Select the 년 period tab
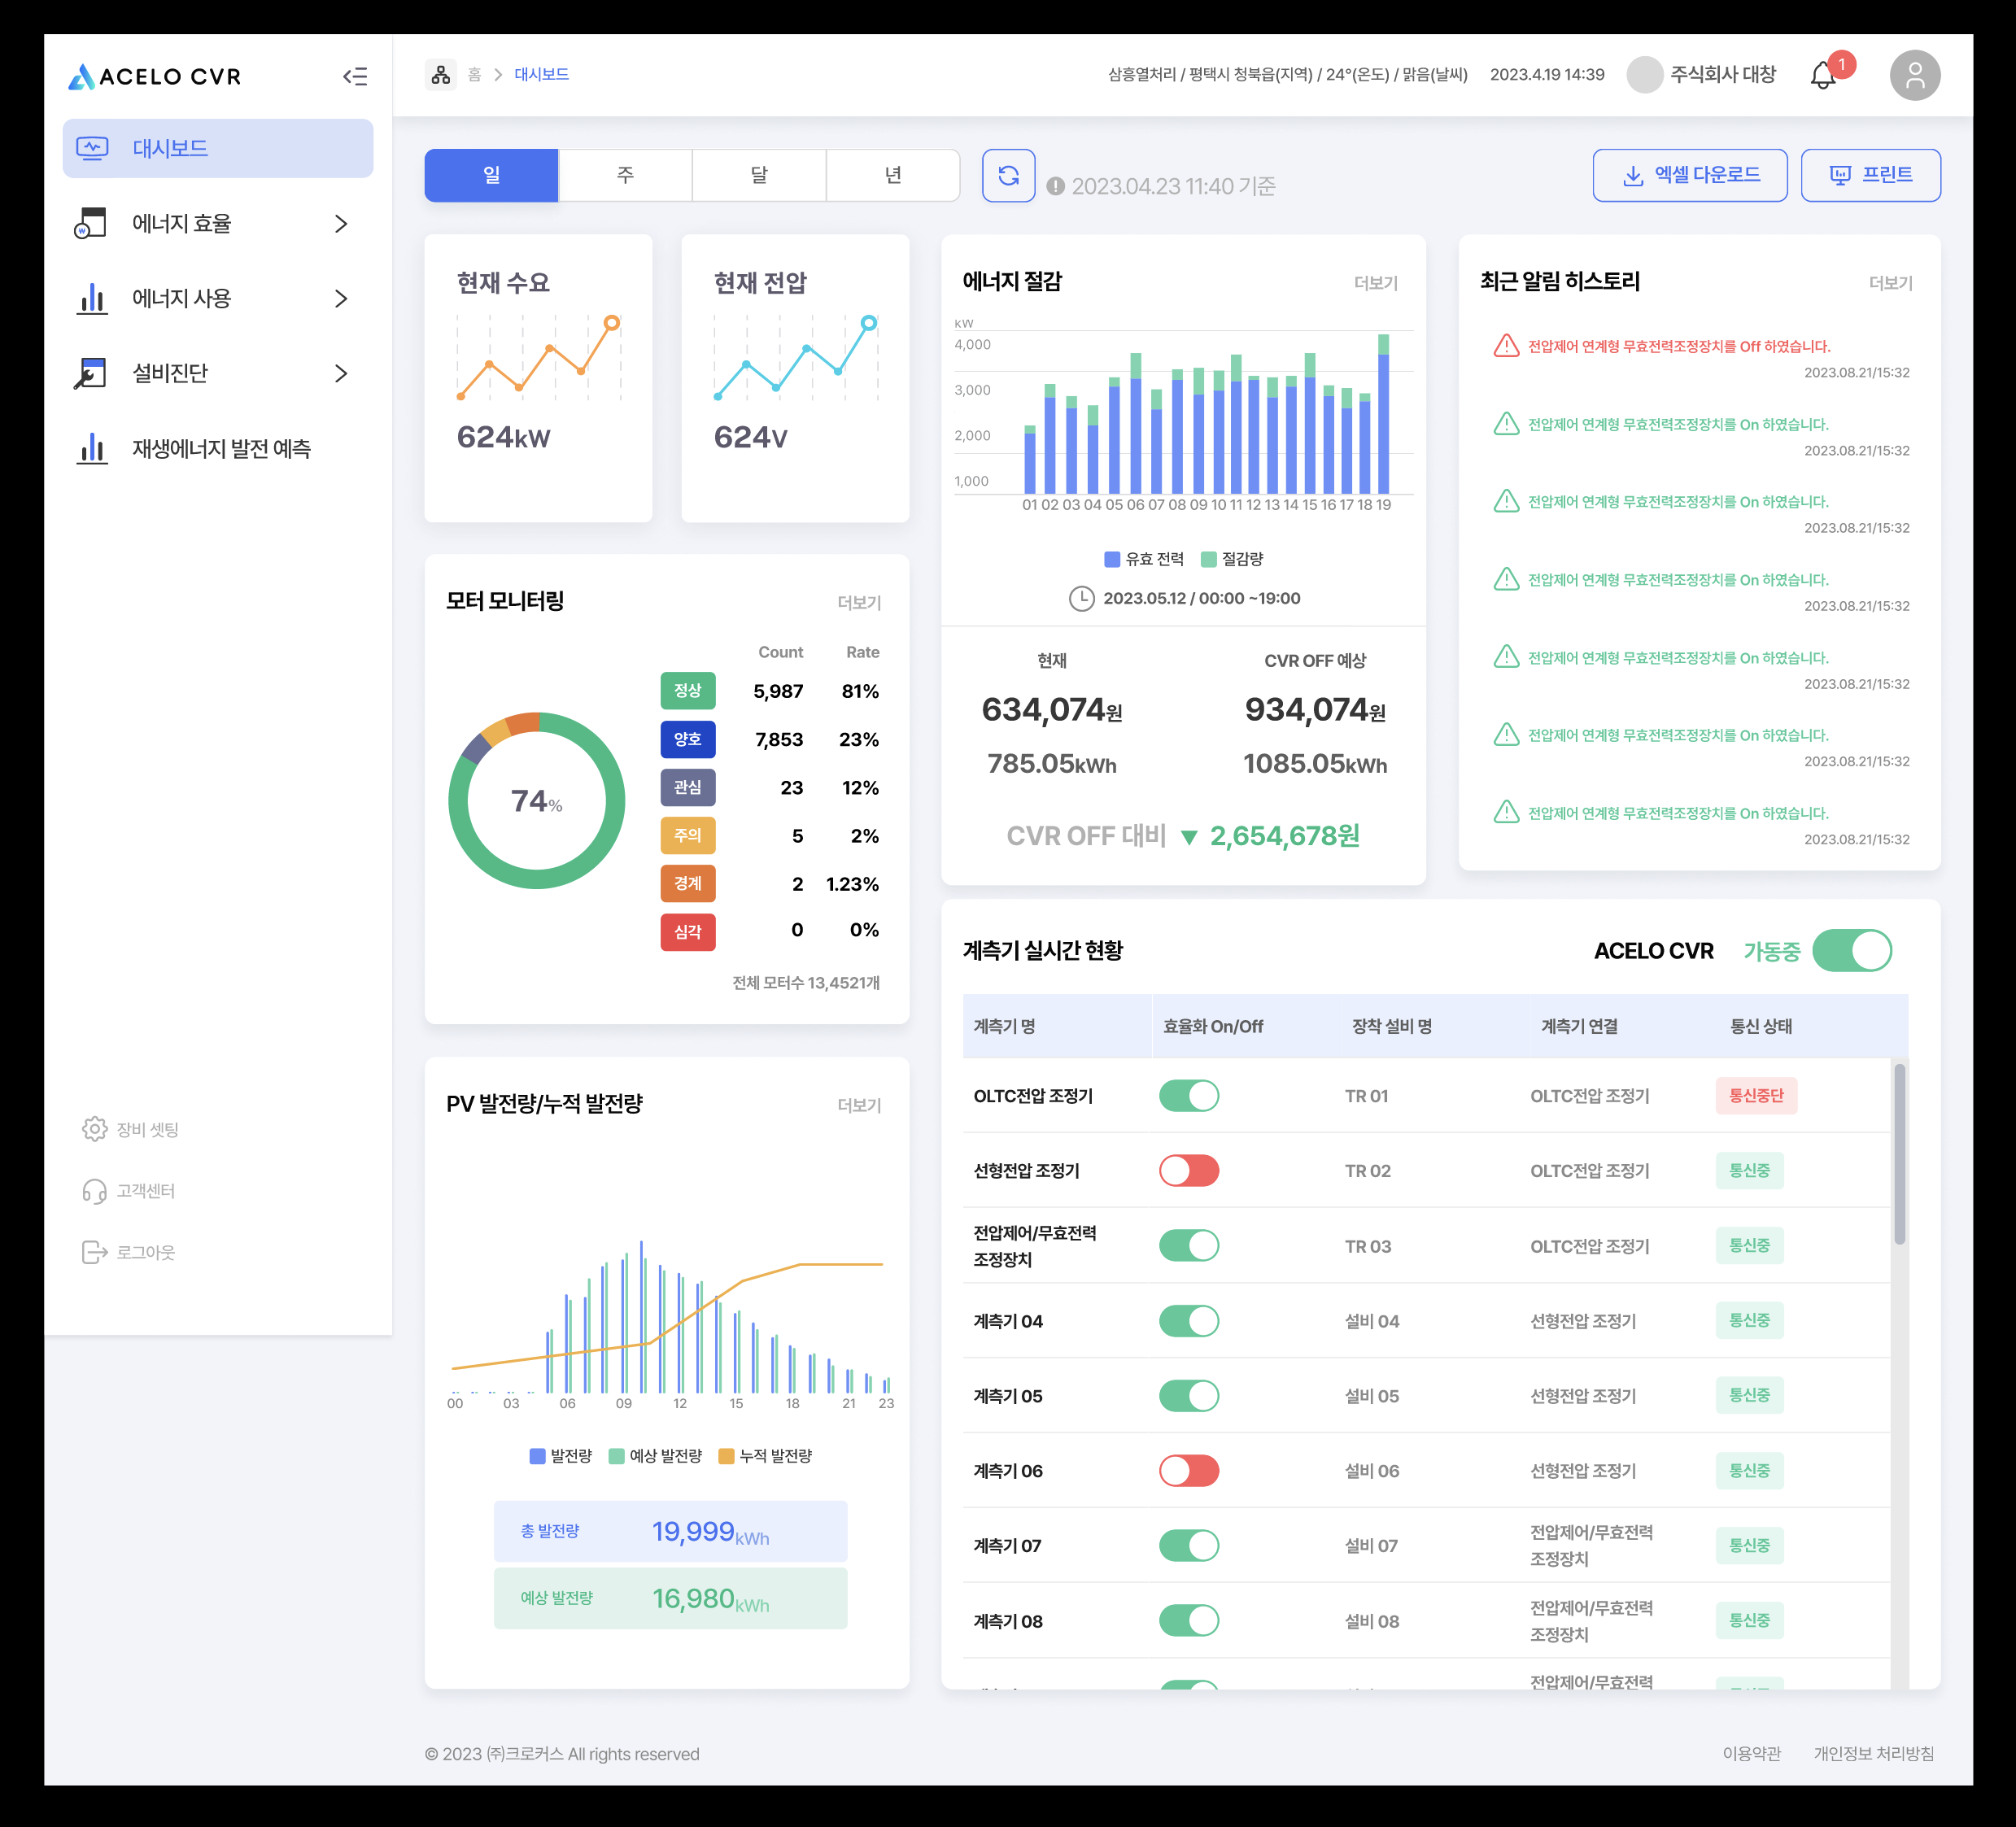The width and height of the screenshot is (2016, 1827). point(893,176)
